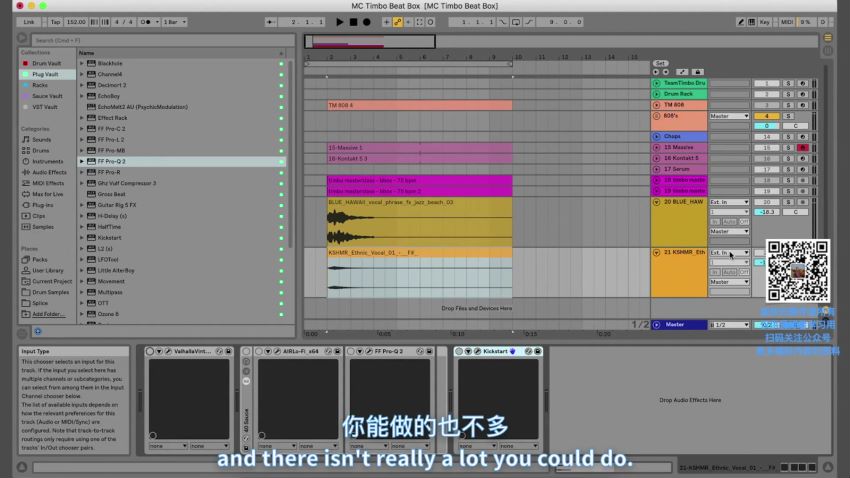Click the Set locator button

click(660, 63)
